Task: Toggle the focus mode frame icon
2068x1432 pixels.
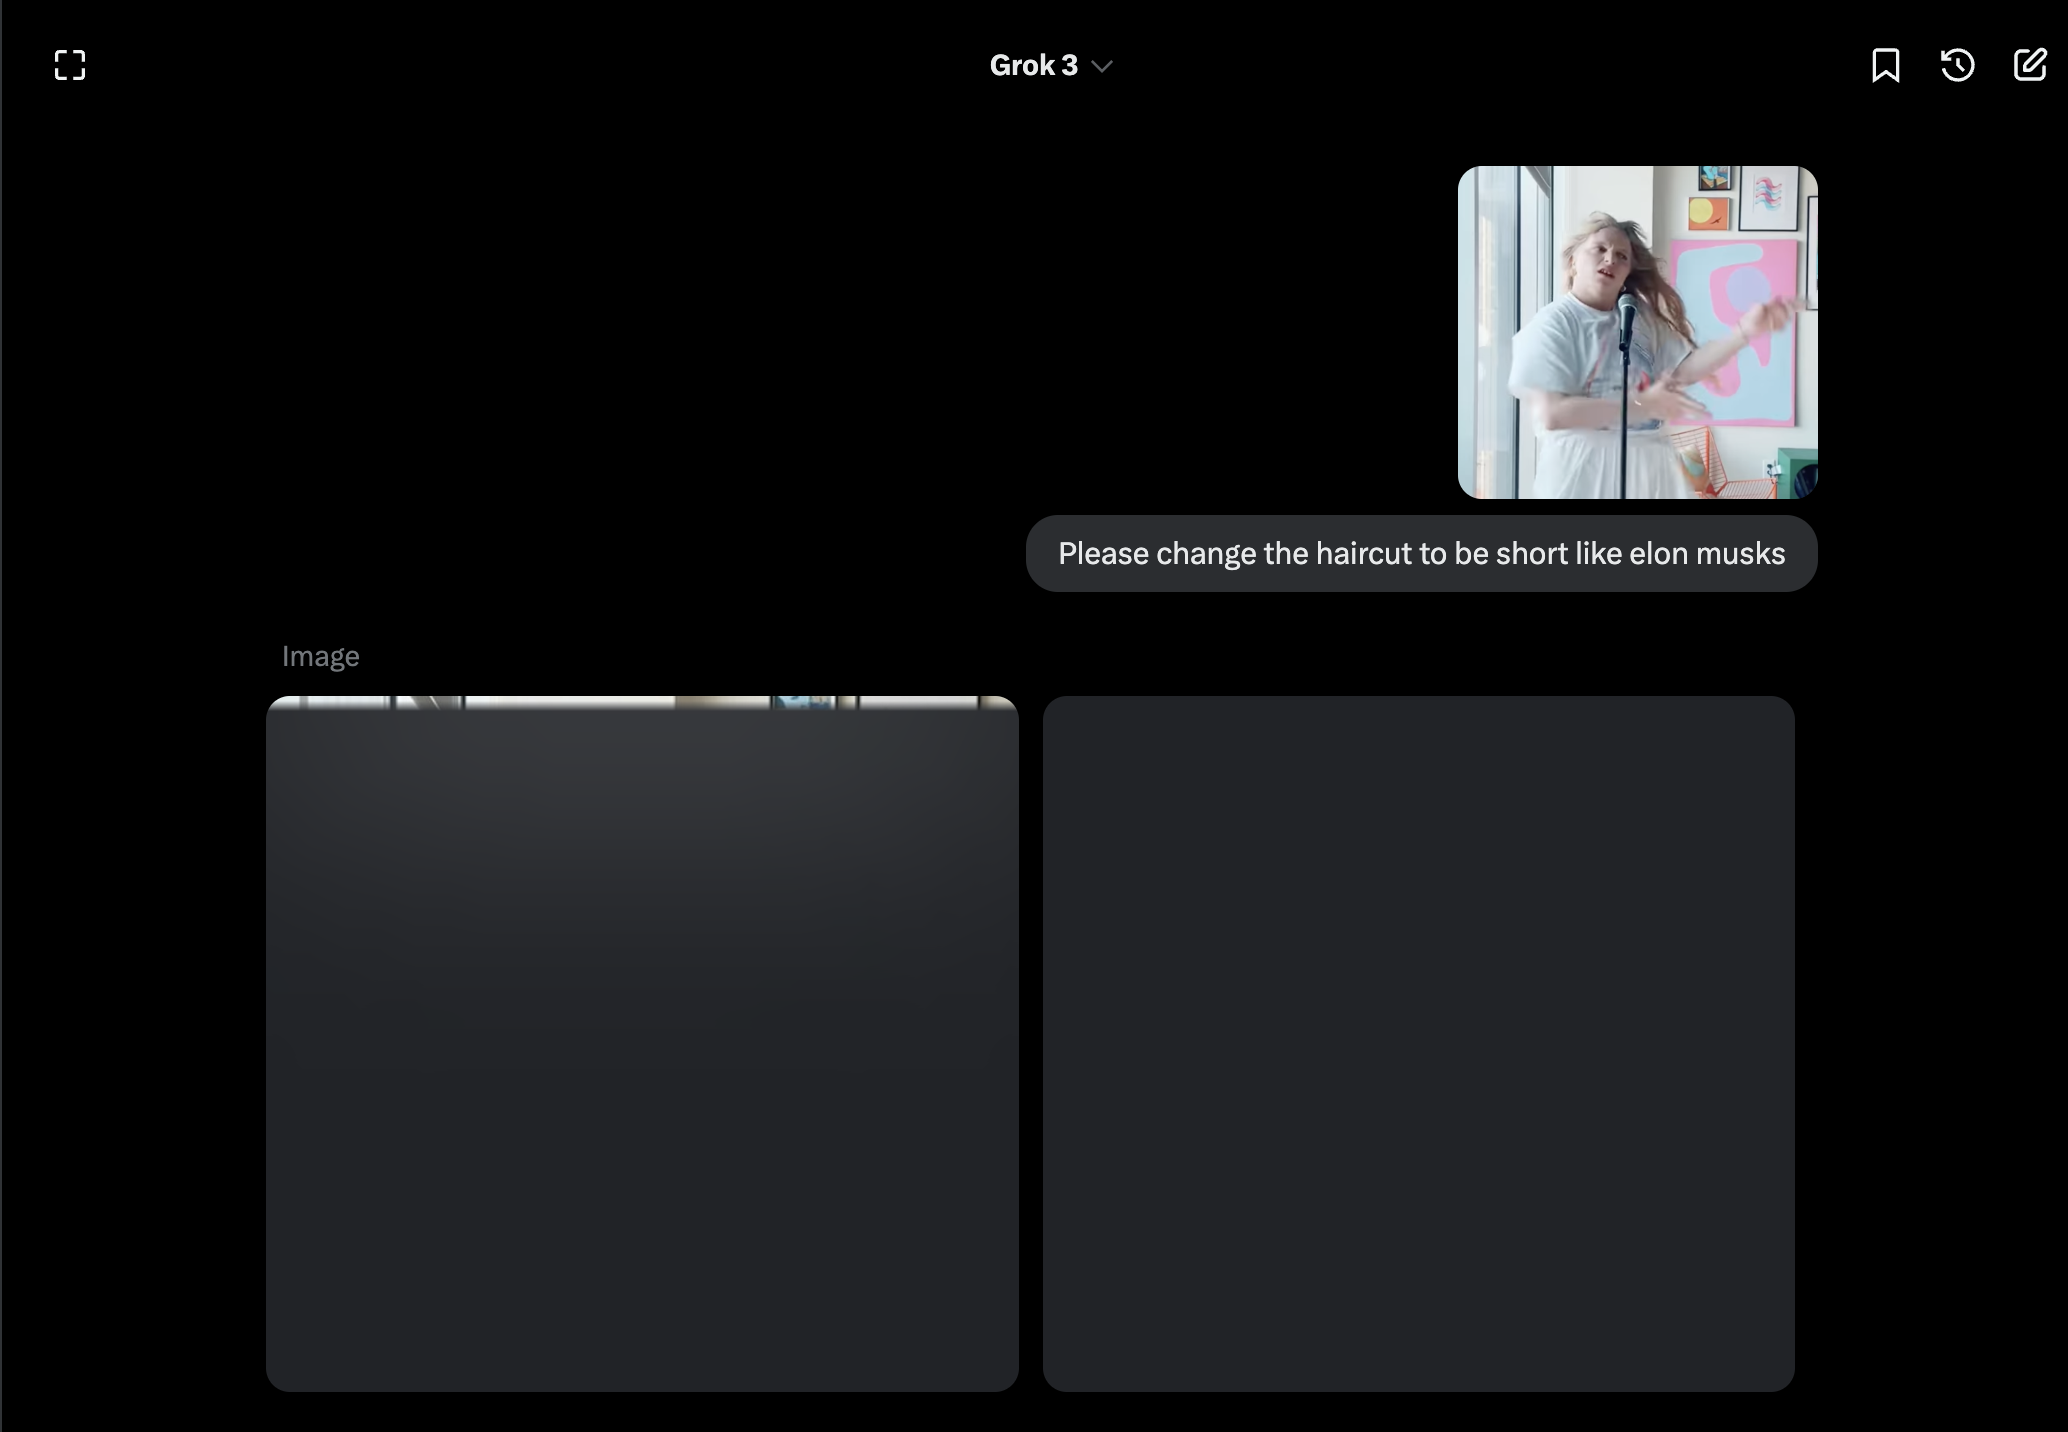Action: tap(69, 66)
